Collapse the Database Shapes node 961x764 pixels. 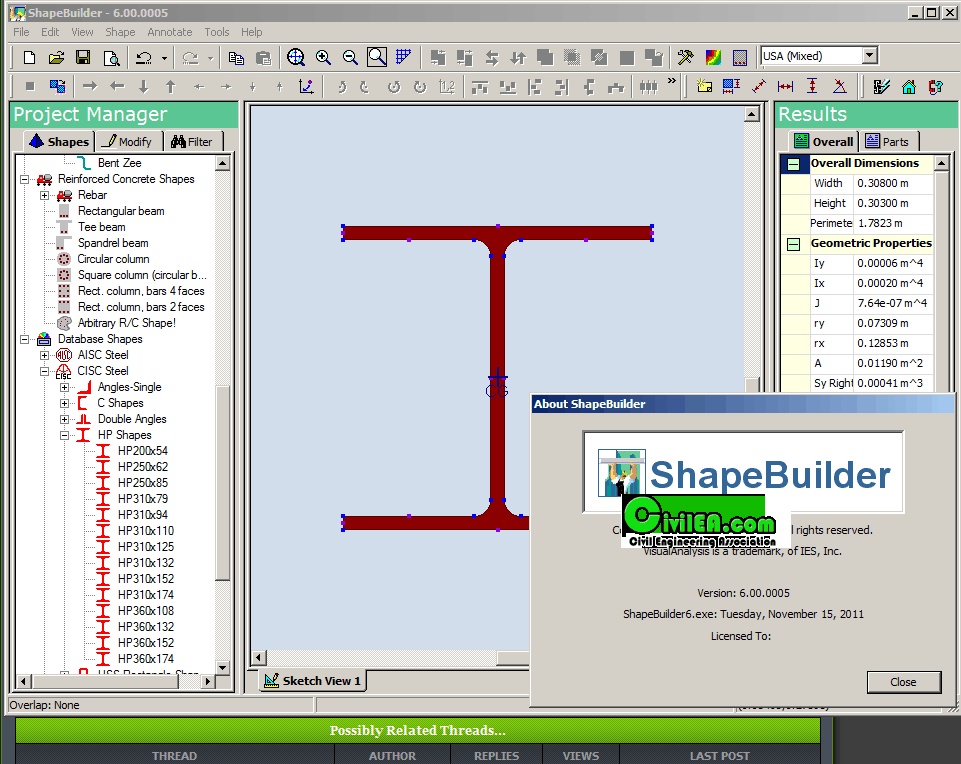pos(25,339)
